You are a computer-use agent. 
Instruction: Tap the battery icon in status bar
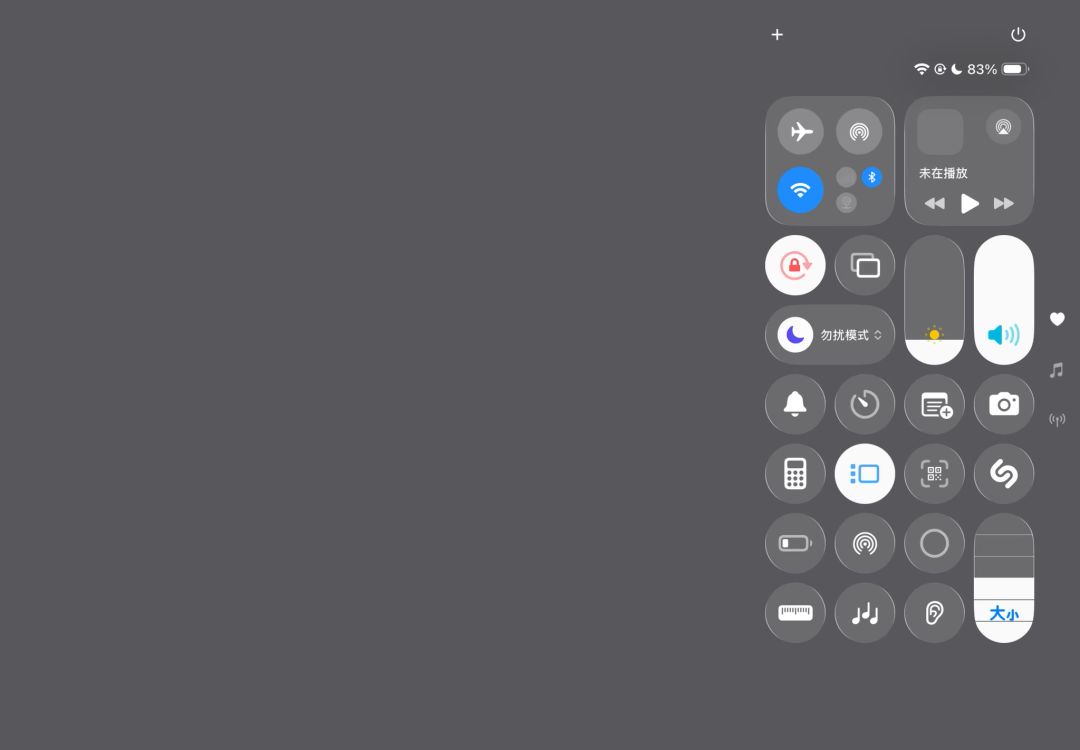tap(1015, 69)
